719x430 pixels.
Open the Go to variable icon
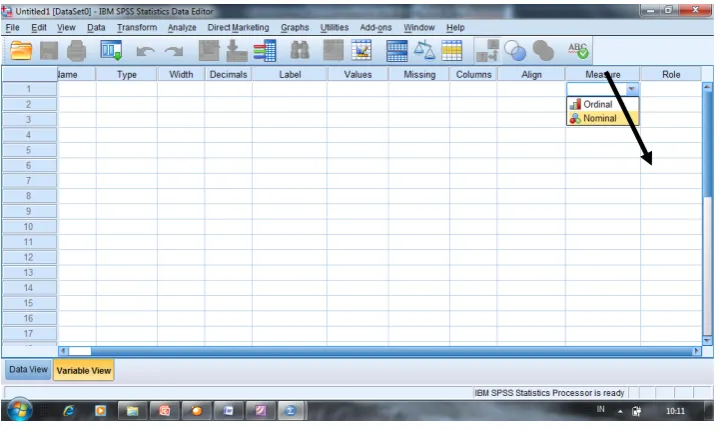click(x=237, y=50)
